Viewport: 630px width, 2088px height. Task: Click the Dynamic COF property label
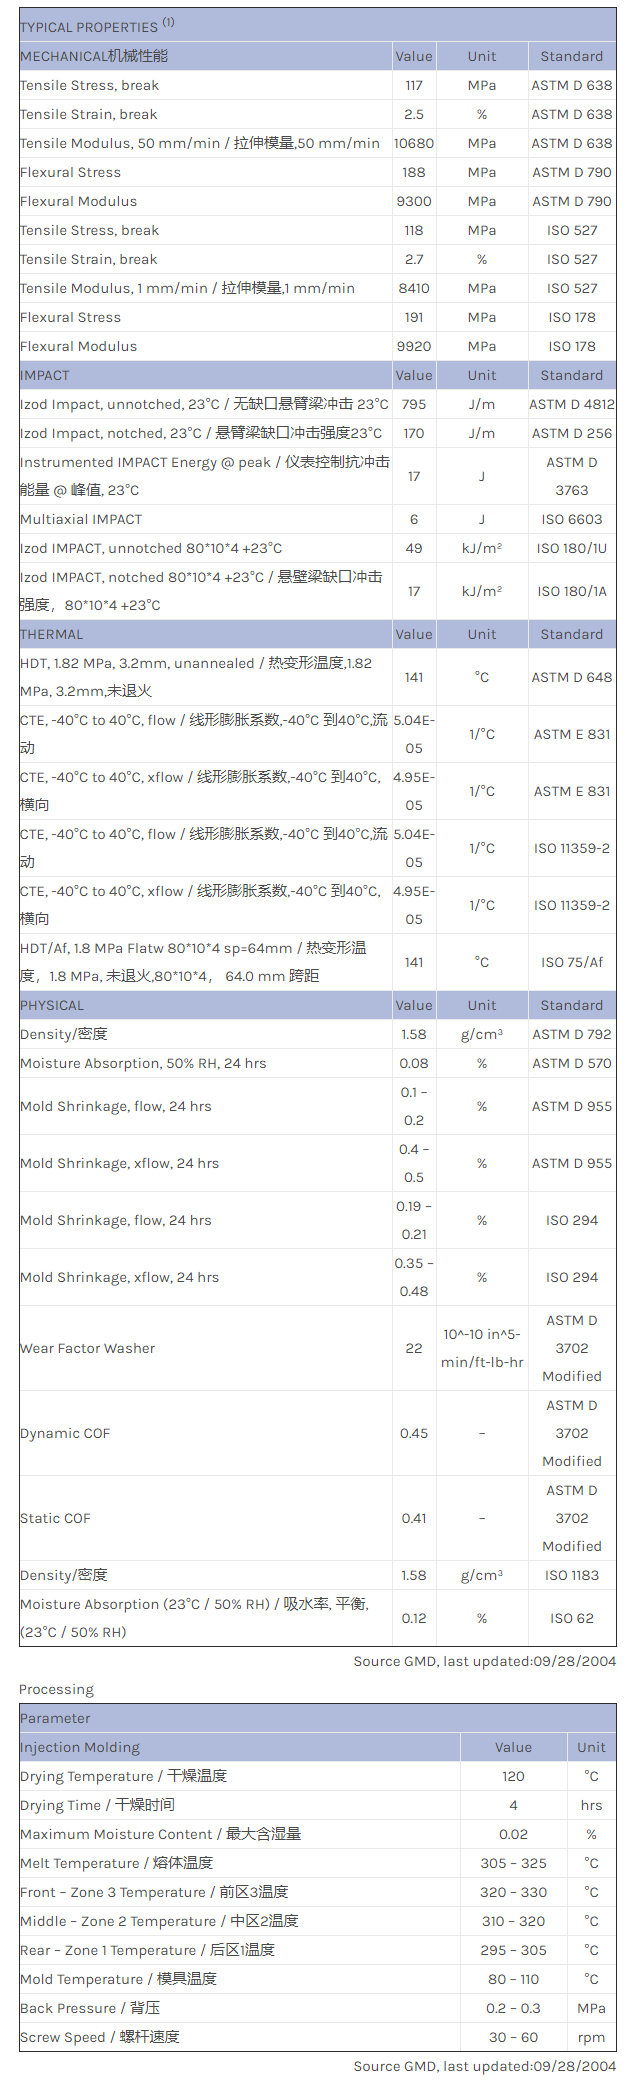(x=65, y=1434)
